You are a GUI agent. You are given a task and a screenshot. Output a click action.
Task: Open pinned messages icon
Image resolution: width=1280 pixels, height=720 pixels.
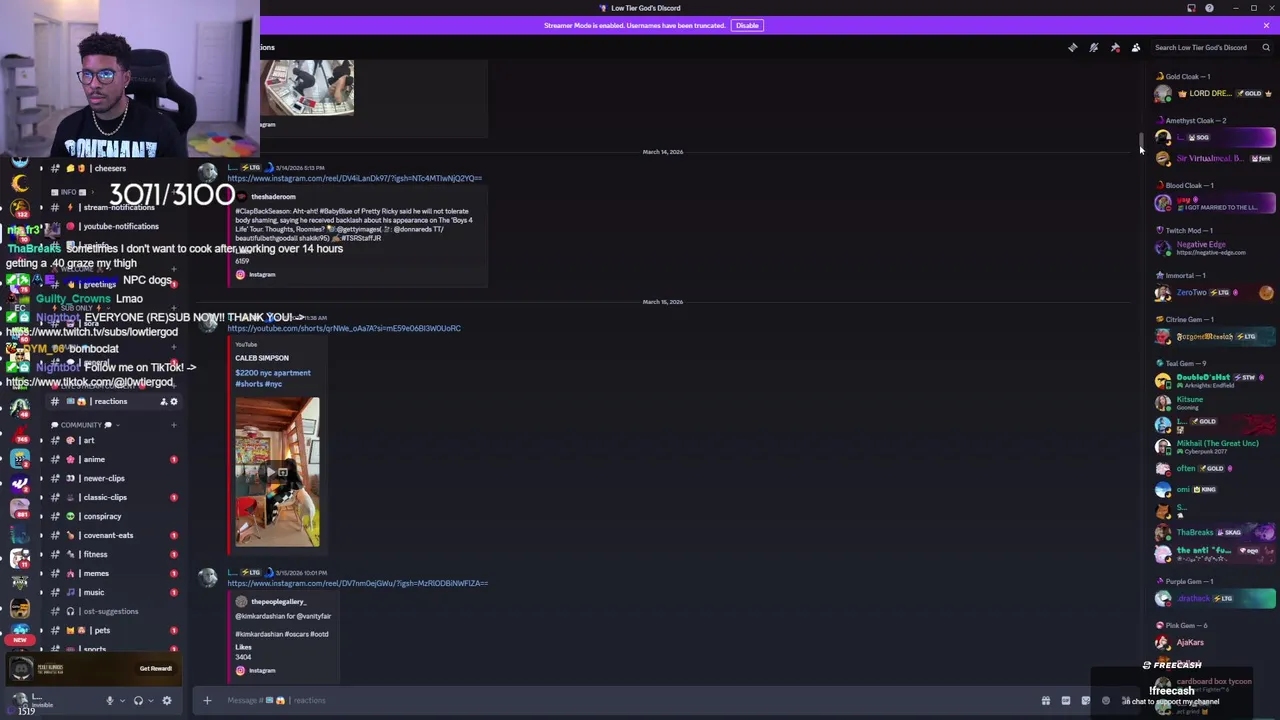(x=1115, y=47)
